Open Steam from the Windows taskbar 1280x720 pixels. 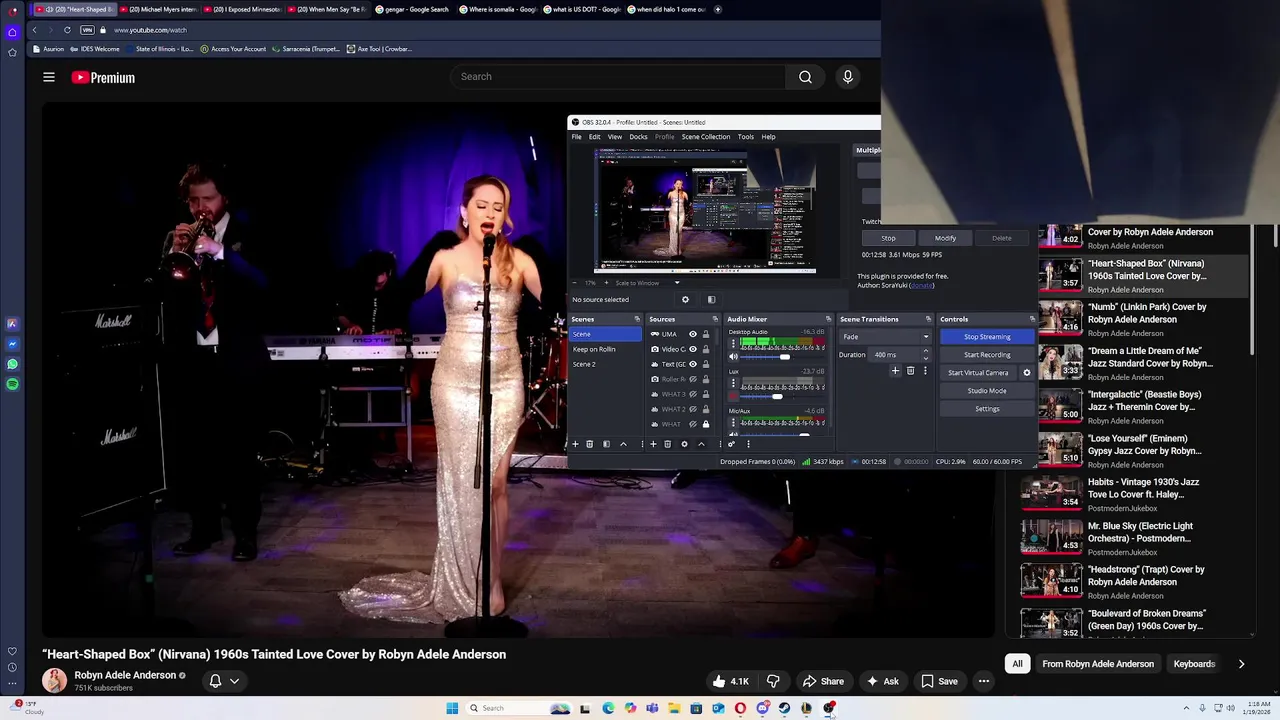784,708
